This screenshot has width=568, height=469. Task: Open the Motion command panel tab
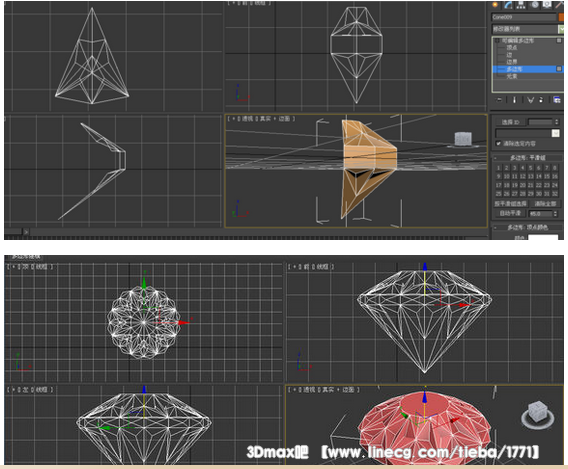click(534, 5)
